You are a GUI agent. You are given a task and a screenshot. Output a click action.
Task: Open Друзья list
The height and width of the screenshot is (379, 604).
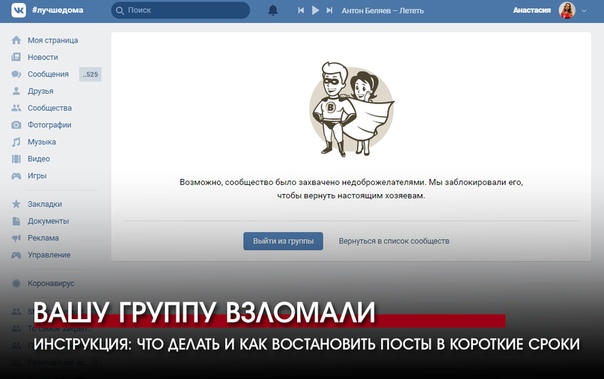tap(40, 91)
